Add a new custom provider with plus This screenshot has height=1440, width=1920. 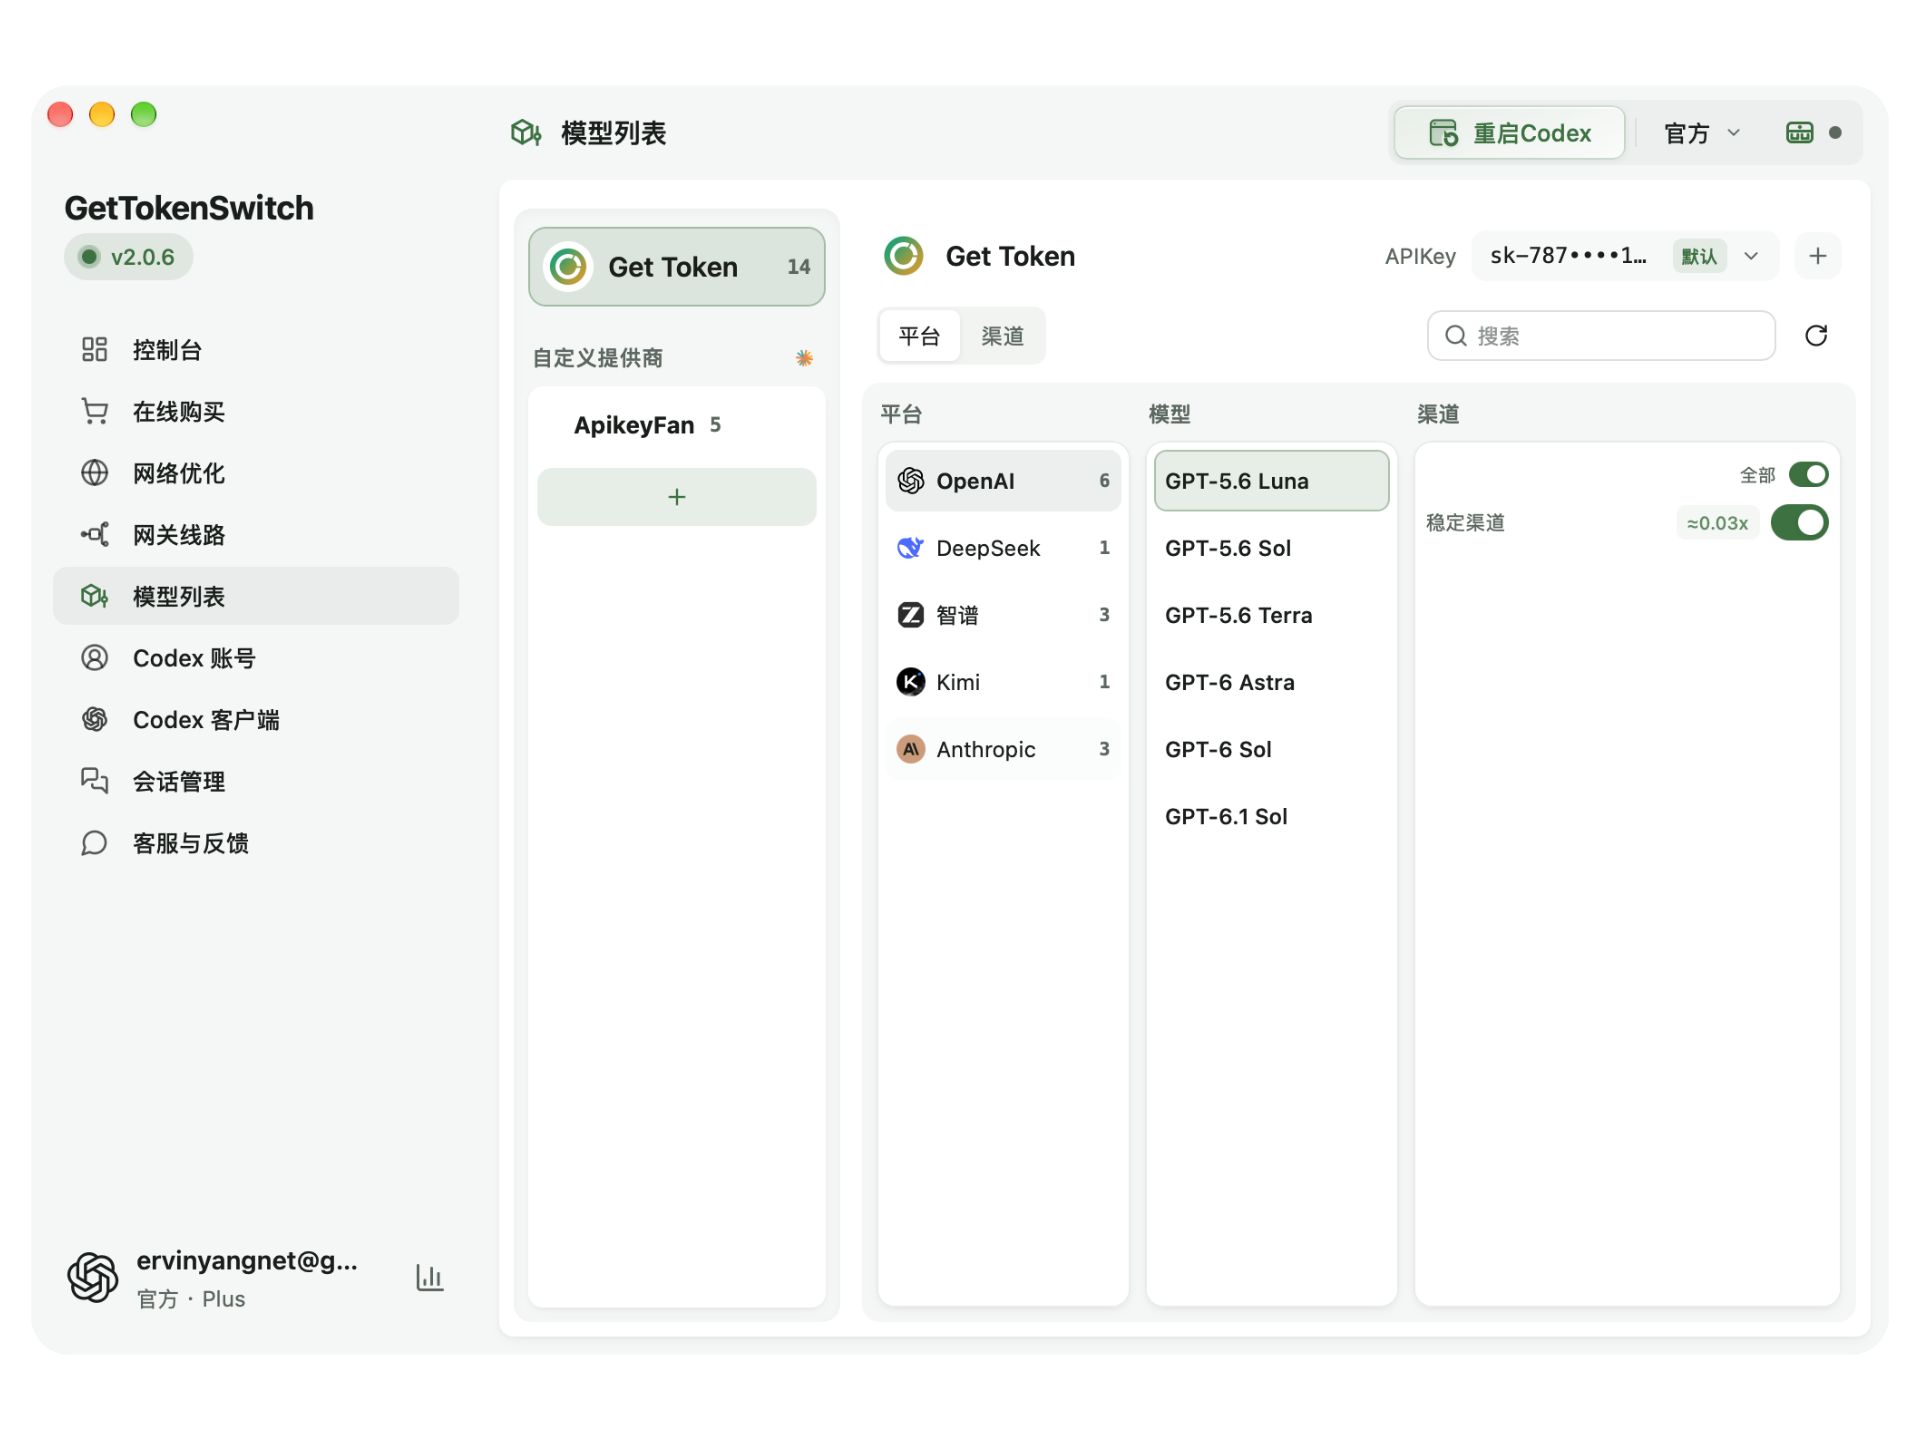point(677,497)
